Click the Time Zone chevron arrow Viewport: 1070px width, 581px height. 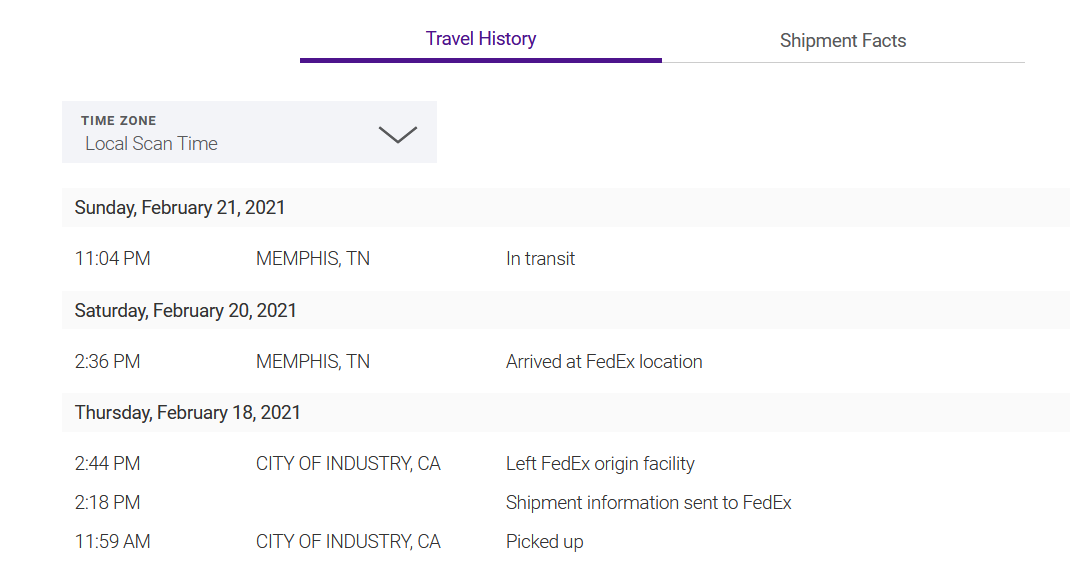pyautogui.click(x=398, y=133)
